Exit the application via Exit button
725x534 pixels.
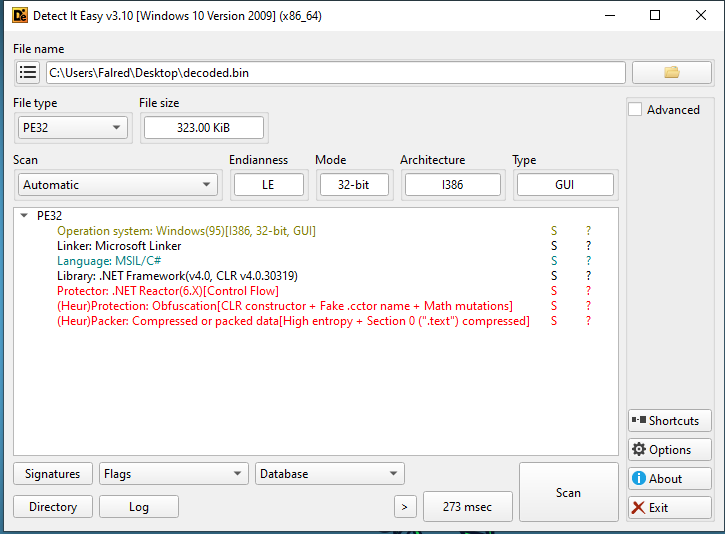[670, 508]
